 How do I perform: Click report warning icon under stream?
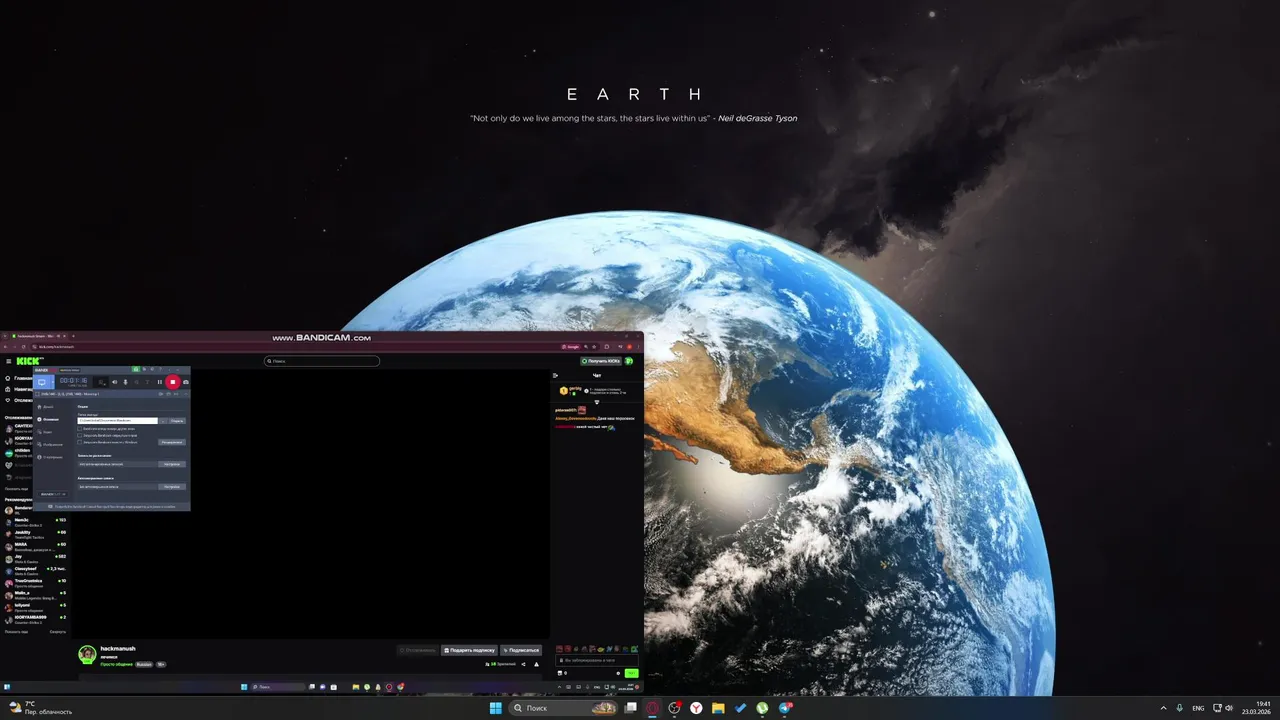536,664
